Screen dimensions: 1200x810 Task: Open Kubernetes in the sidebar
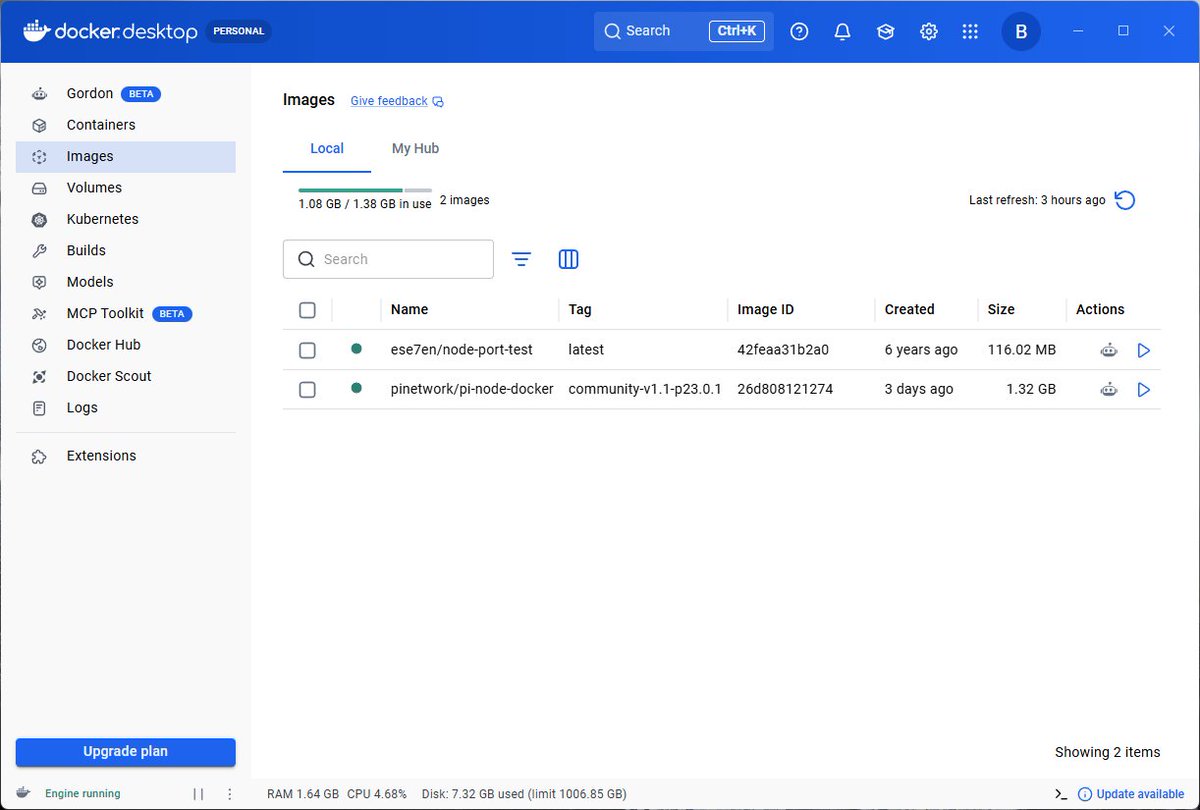pyautogui.click(x=126, y=219)
